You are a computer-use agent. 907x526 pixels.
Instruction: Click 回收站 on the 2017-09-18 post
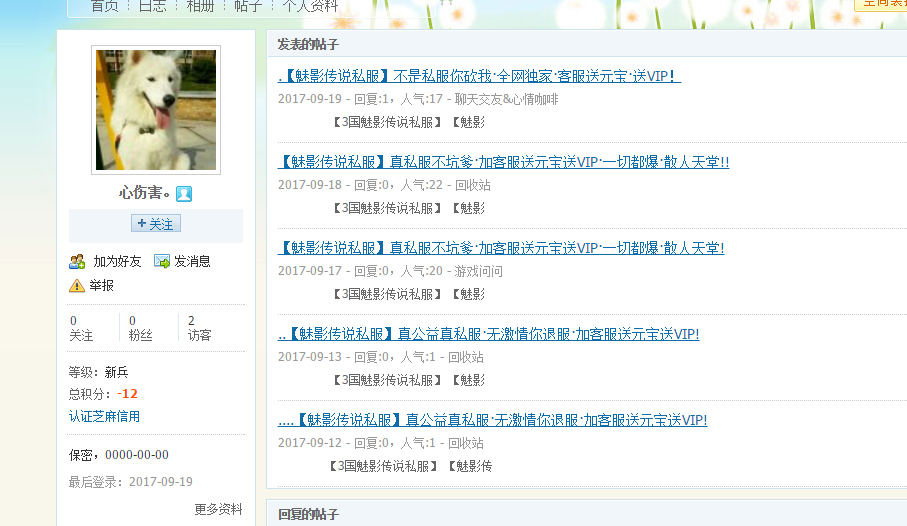[x=473, y=185]
